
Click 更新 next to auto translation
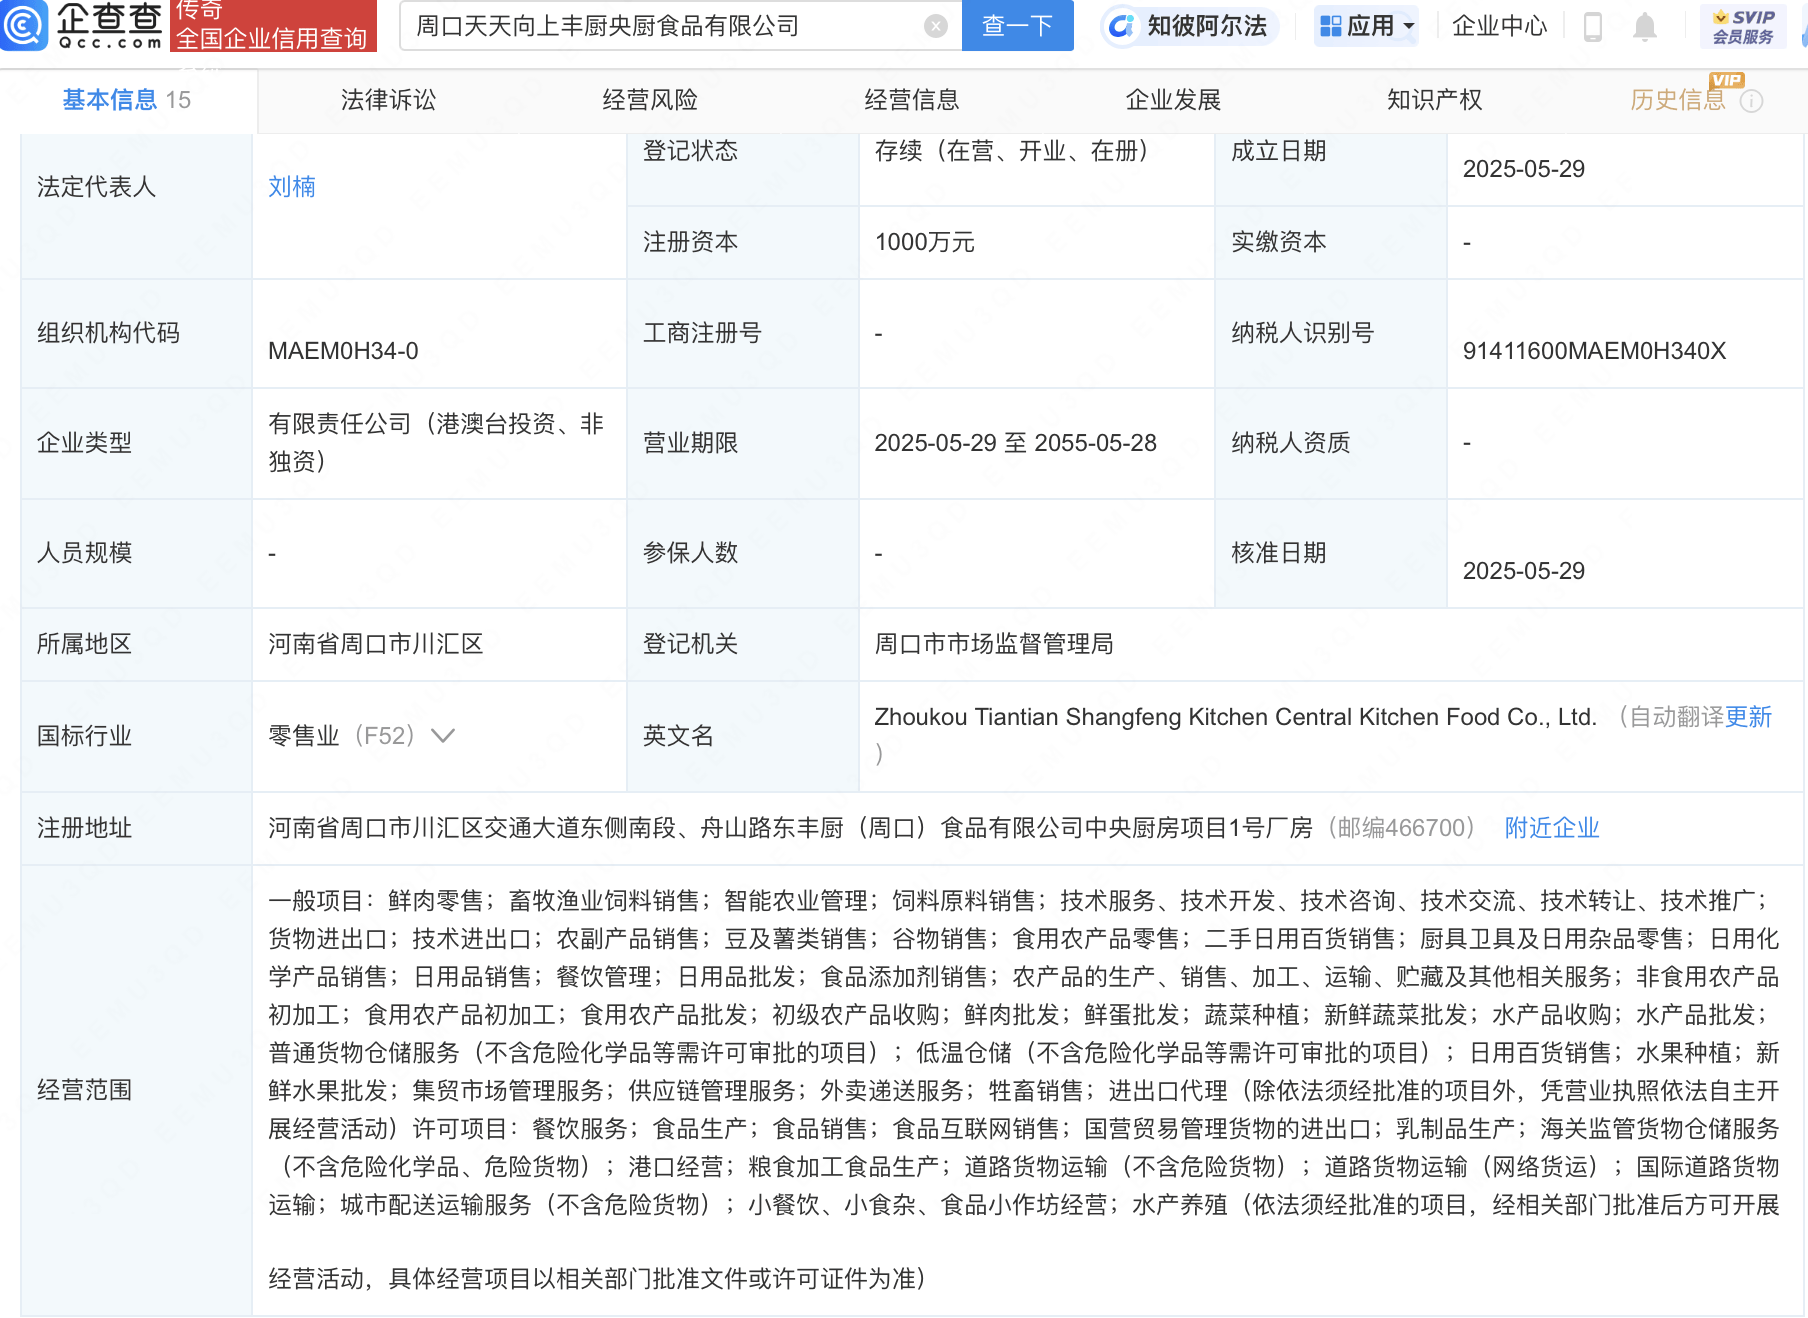(x=1748, y=717)
